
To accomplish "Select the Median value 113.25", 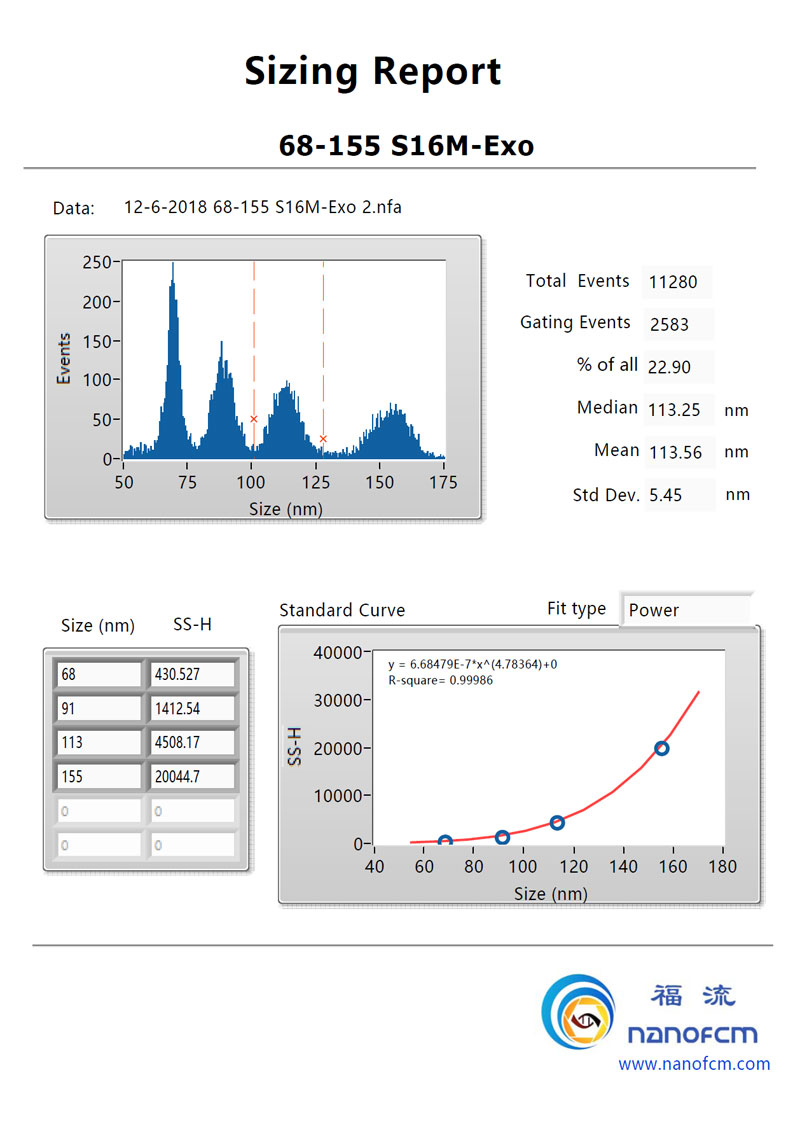I will point(678,410).
